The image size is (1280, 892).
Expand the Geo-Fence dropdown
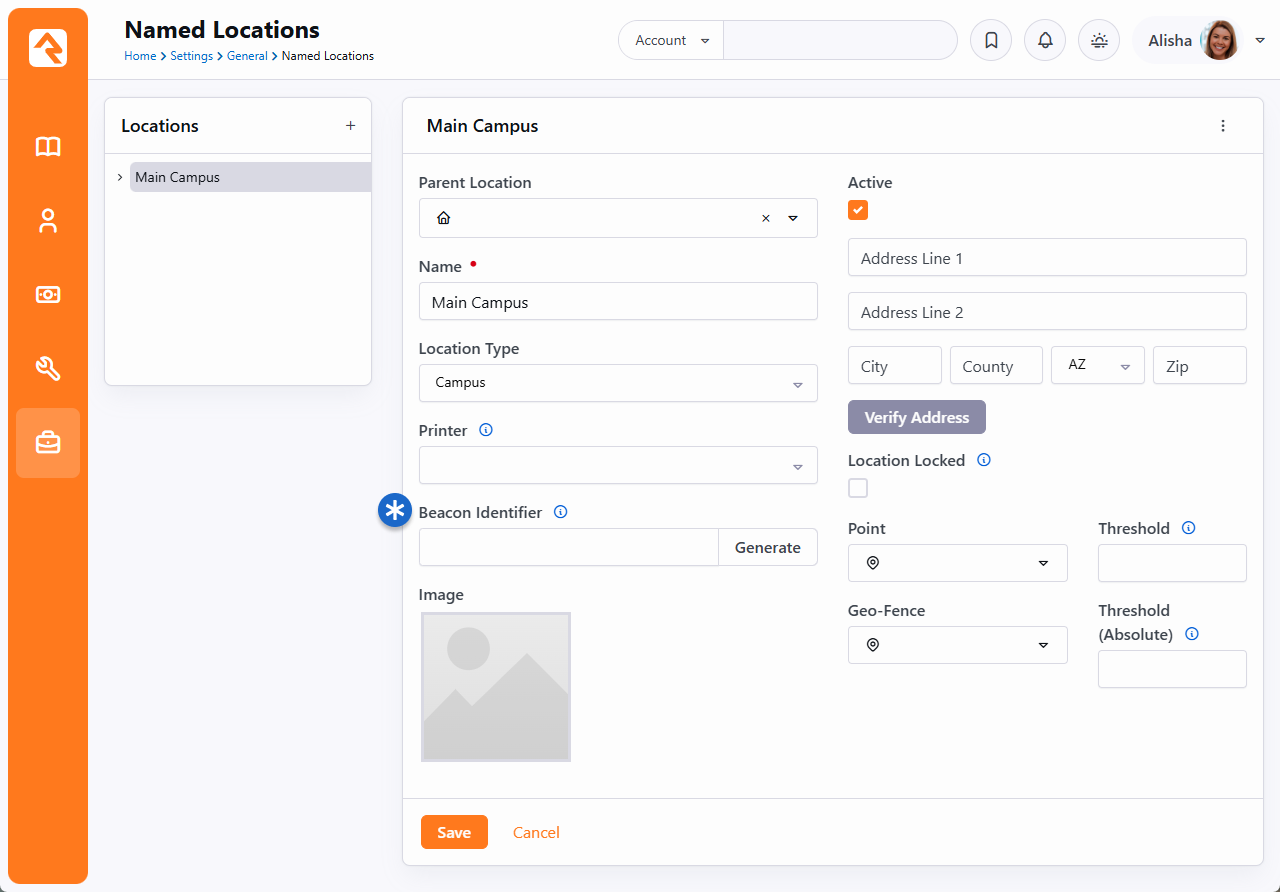[x=957, y=645]
